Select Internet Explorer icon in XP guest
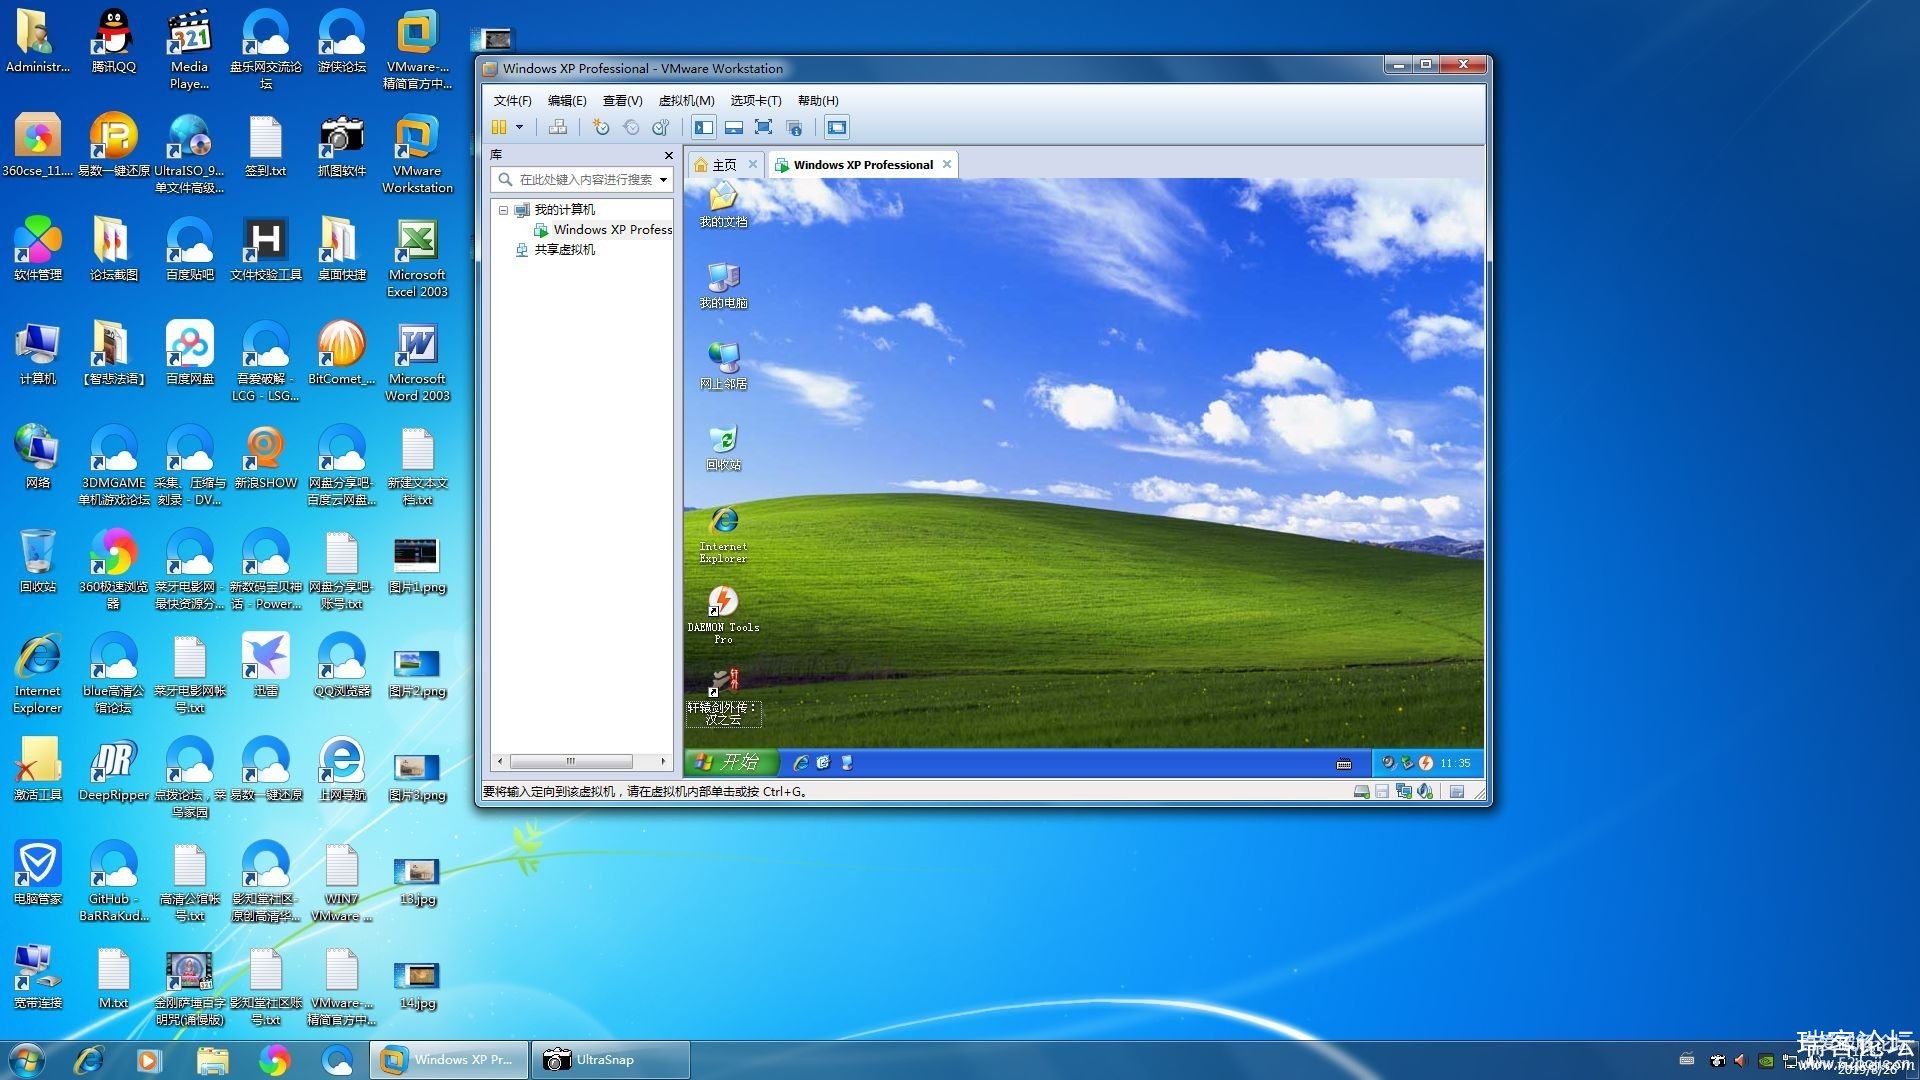 723,535
